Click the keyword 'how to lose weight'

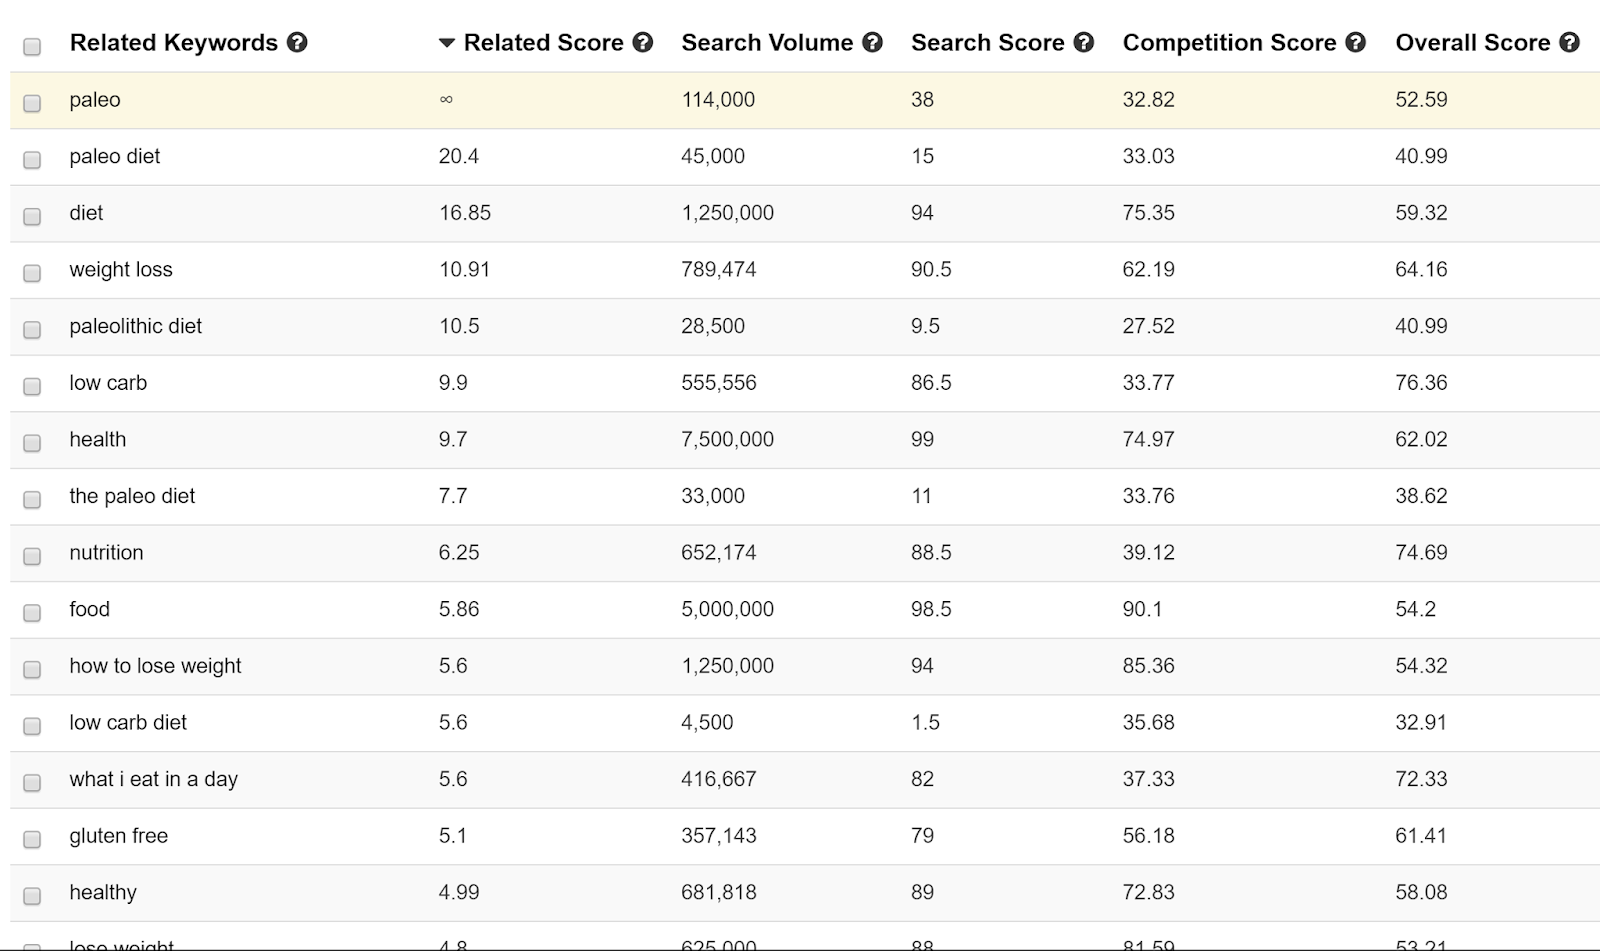[155, 666]
